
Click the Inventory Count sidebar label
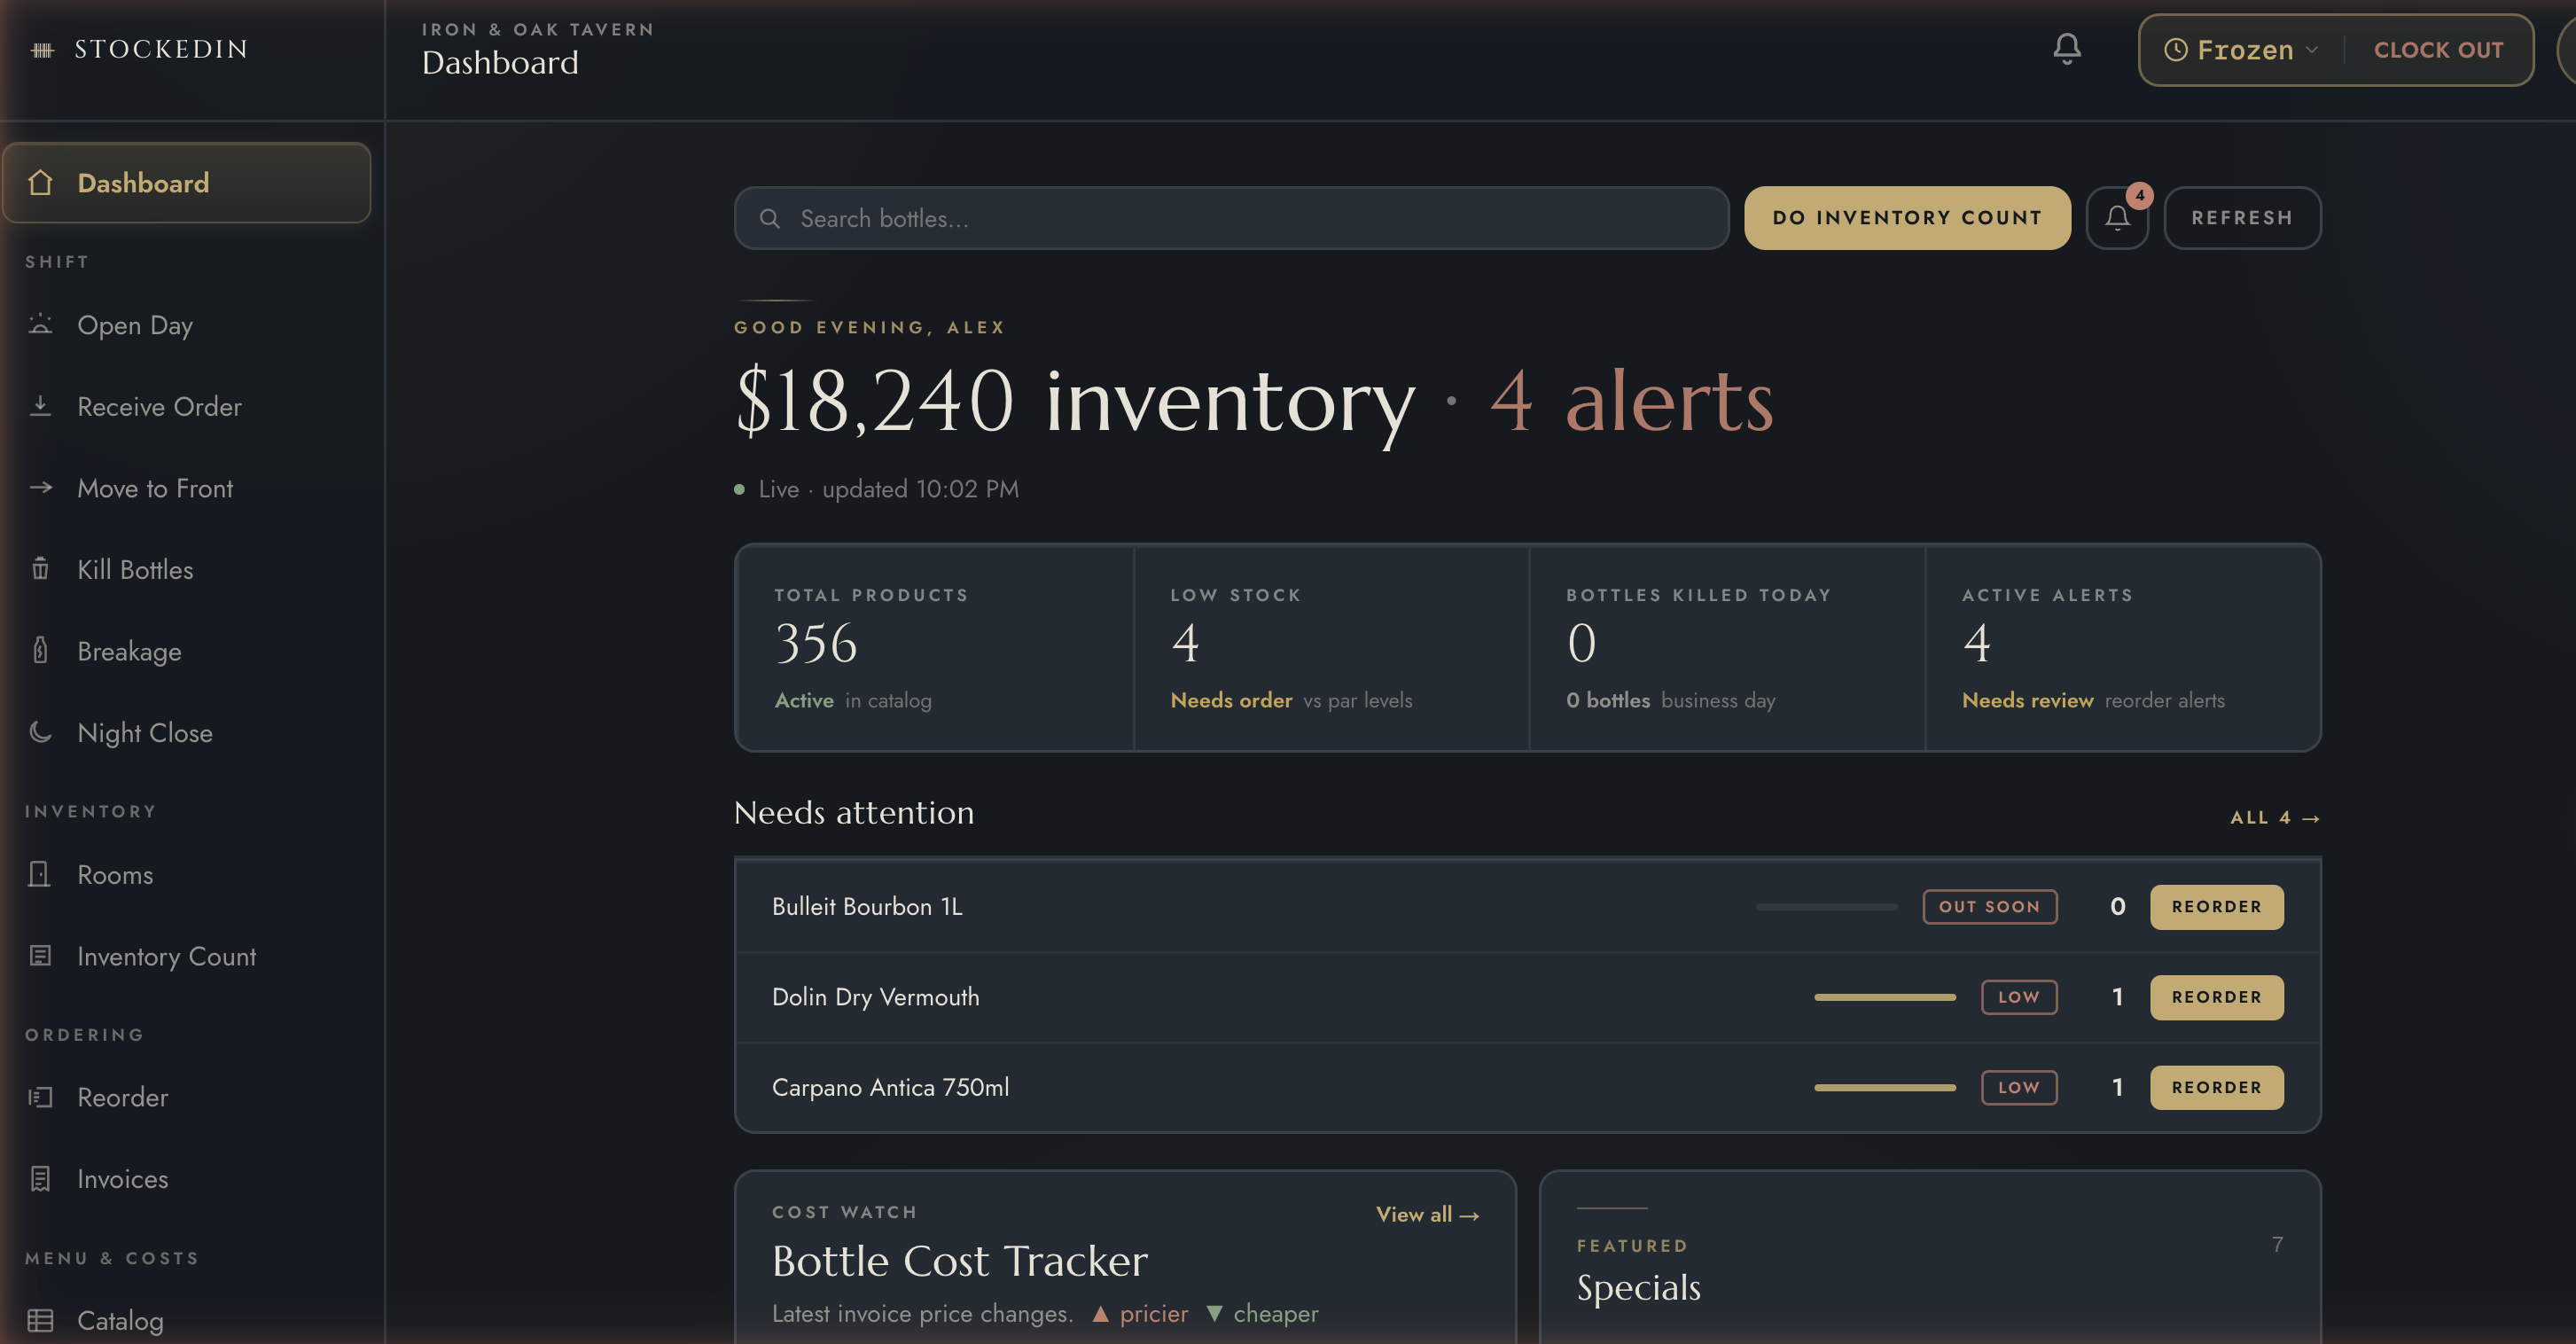[x=166, y=957]
